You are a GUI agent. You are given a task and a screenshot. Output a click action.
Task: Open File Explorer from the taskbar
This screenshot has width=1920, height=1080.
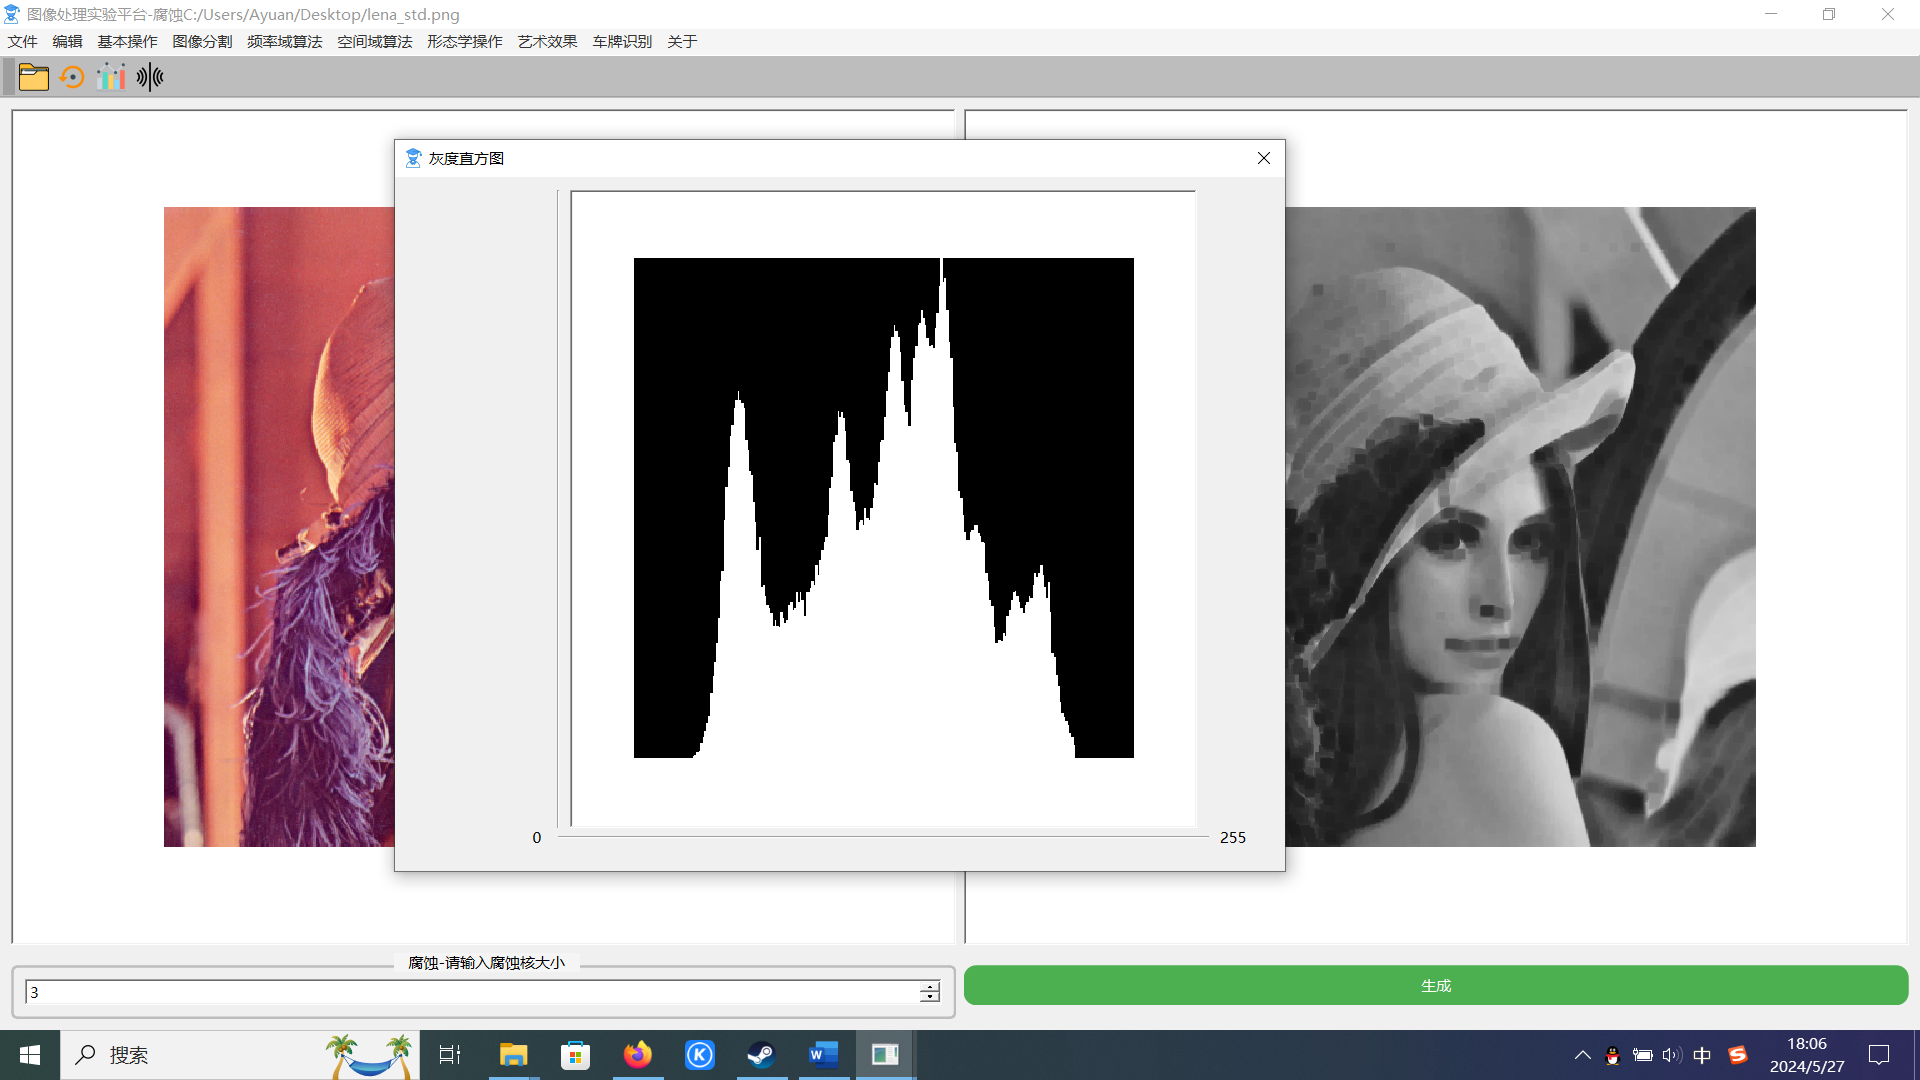[x=513, y=1055]
